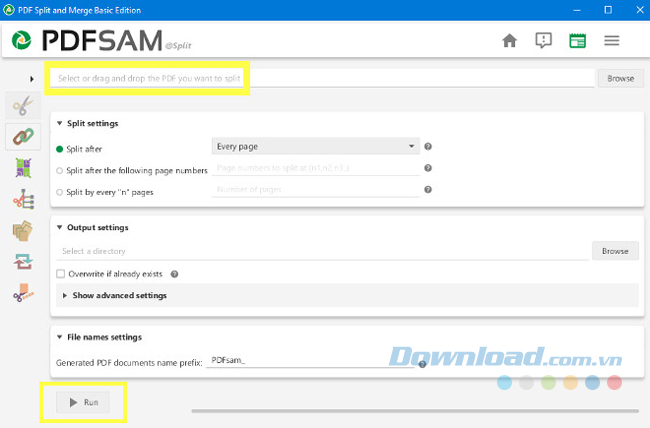Open the hamburger menu icon
The width and height of the screenshot is (650, 428).
coord(611,41)
